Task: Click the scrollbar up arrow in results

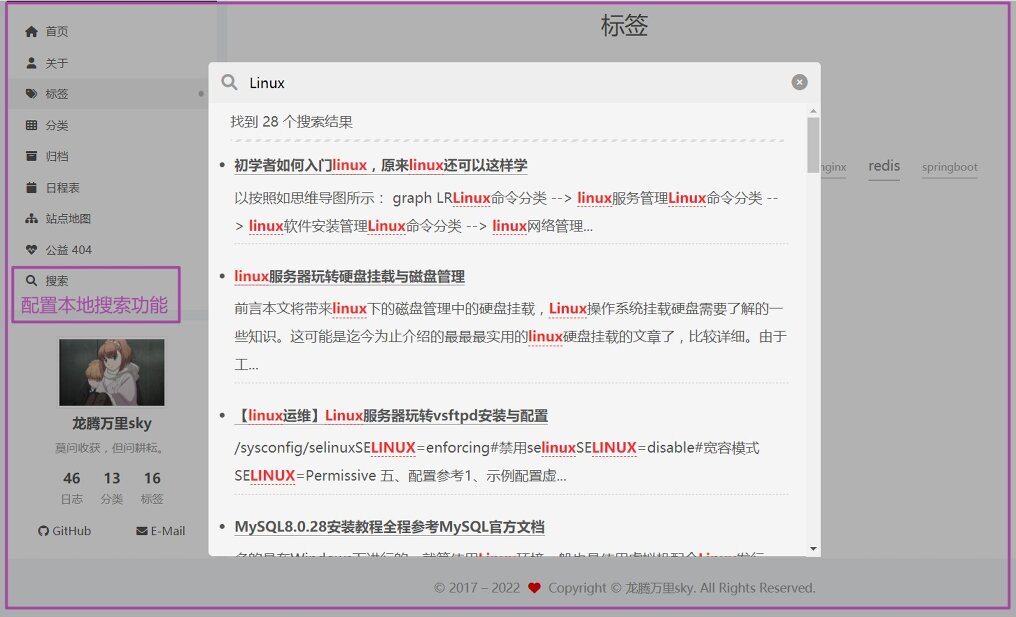Action: pyautogui.click(x=813, y=111)
